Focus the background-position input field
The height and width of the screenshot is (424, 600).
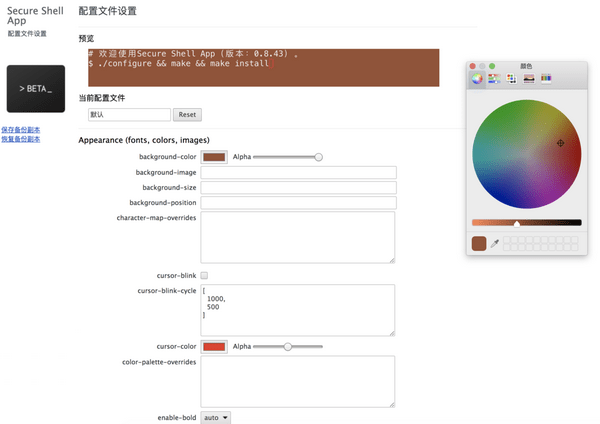point(298,203)
